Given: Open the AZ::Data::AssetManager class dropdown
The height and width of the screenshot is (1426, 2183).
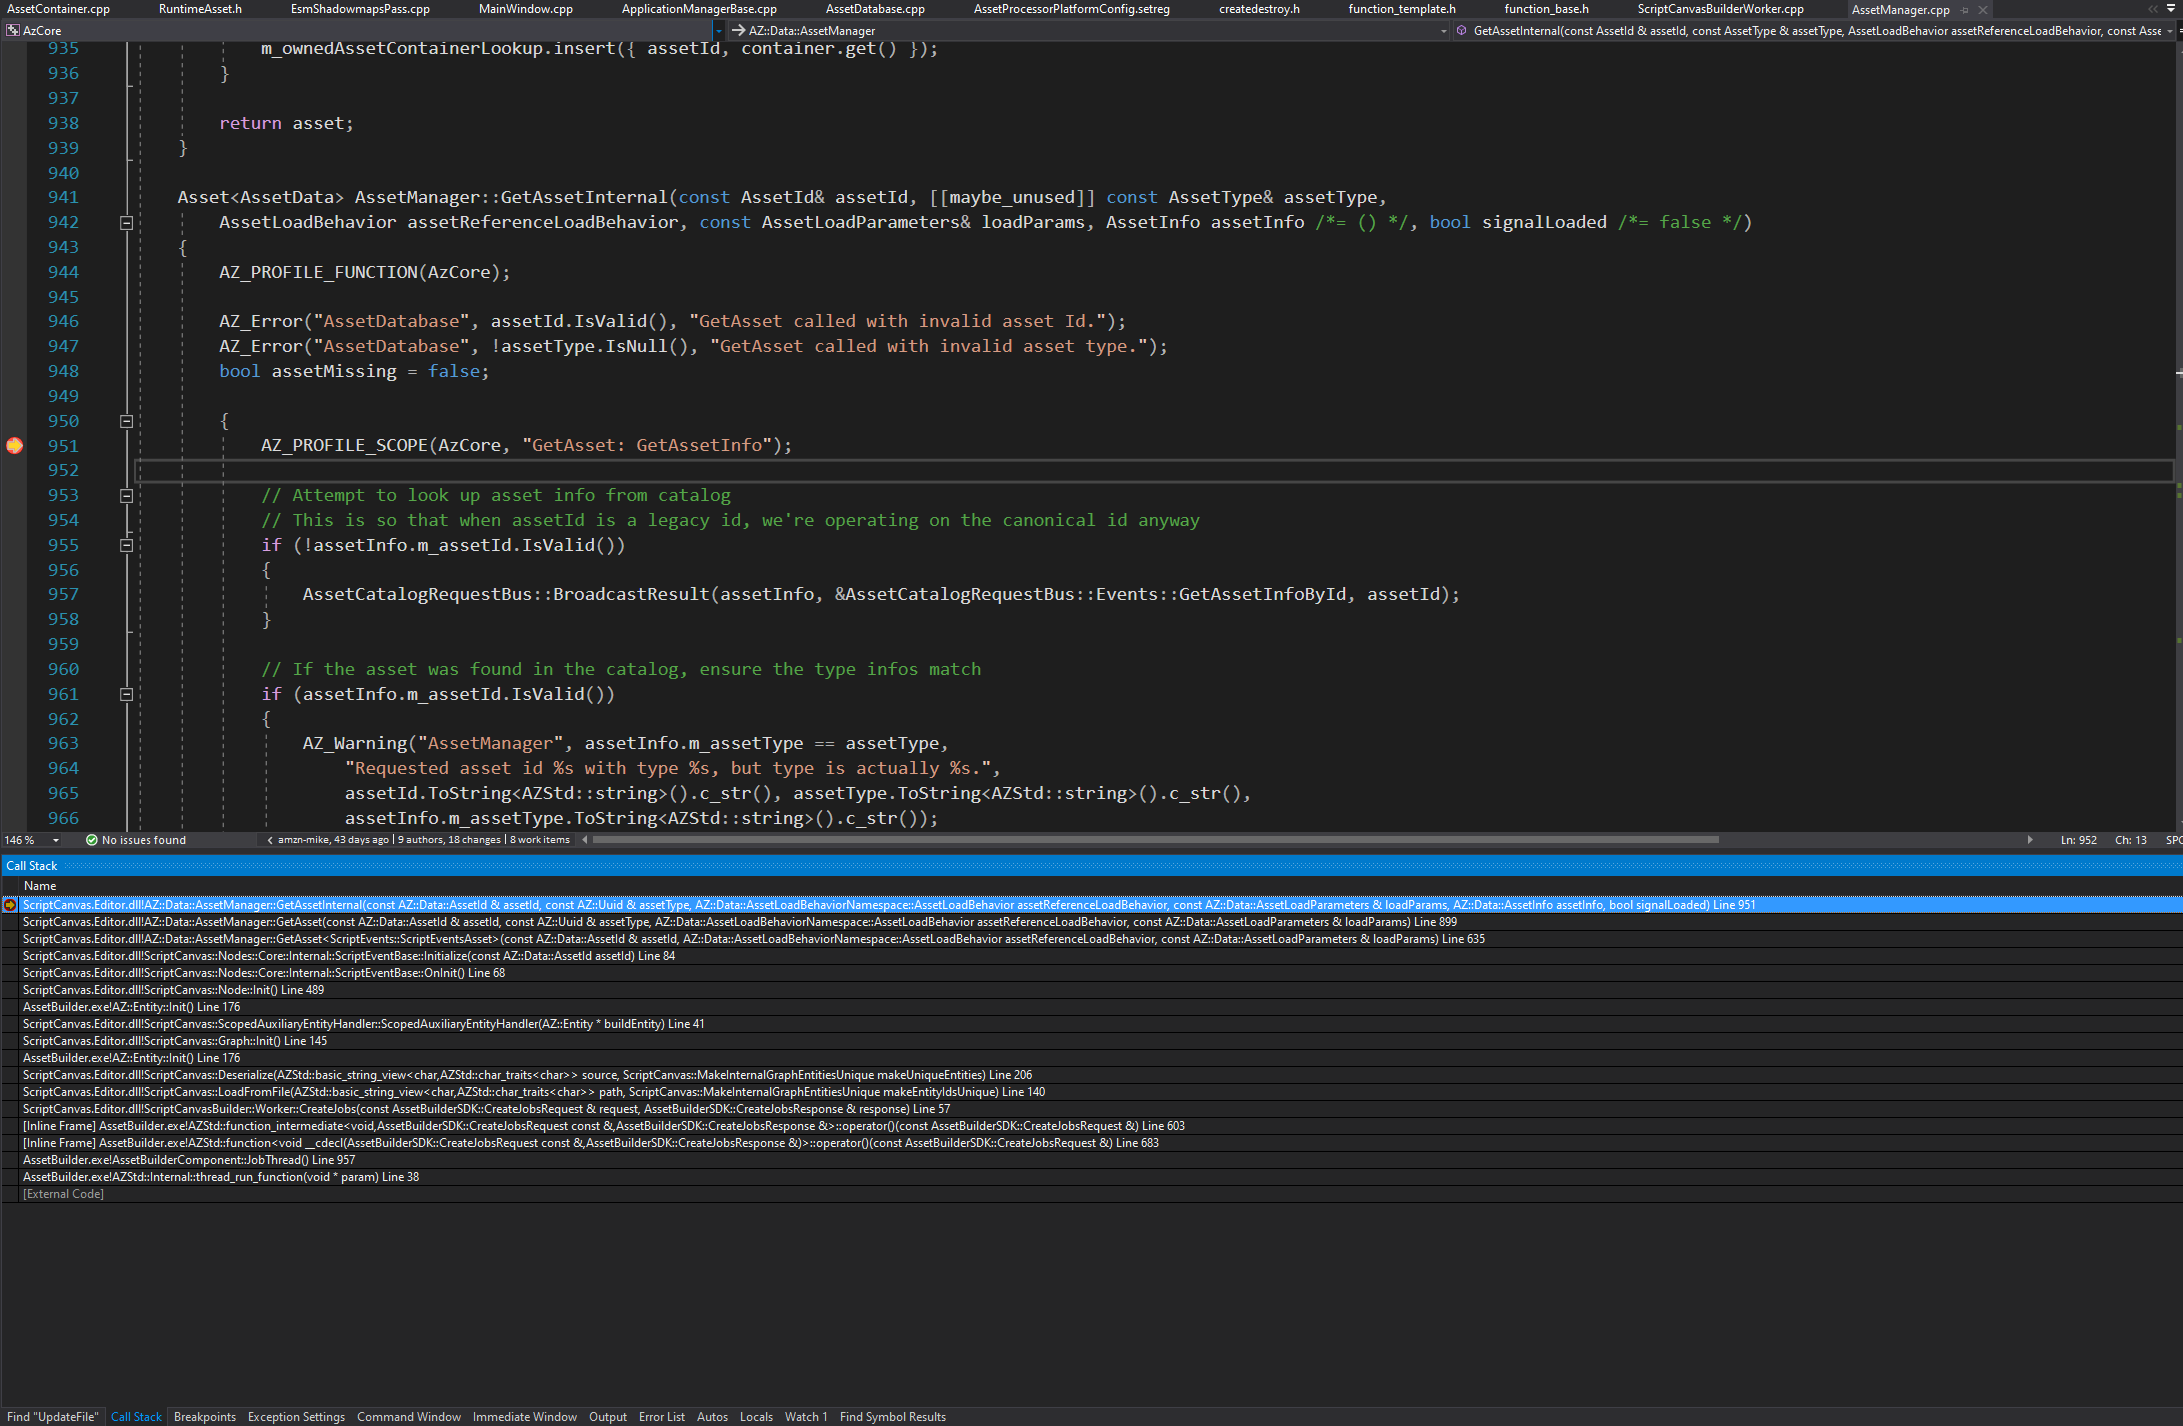Looking at the screenshot, I should [1443, 31].
